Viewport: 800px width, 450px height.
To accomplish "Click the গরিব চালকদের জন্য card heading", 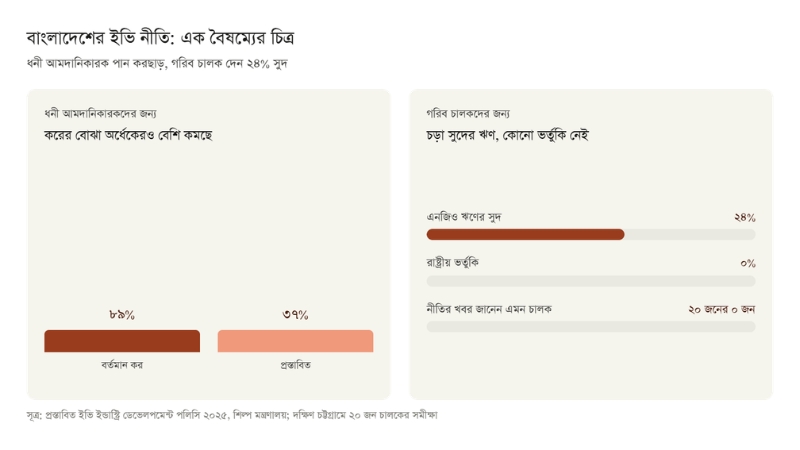I will point(468,113).
